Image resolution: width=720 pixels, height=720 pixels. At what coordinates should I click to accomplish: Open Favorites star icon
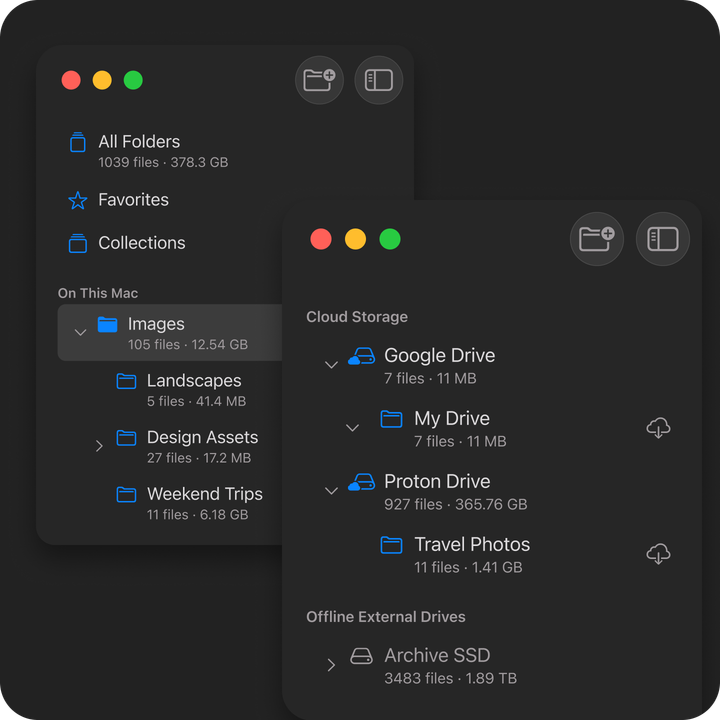coord(78,200)
